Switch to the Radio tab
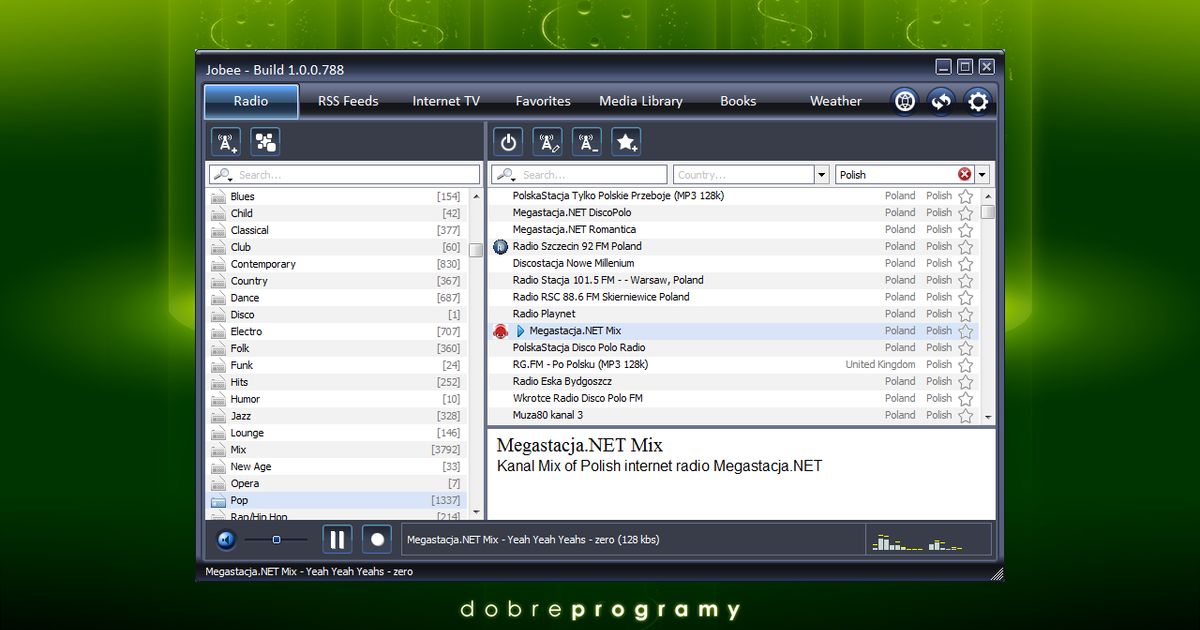The width and height of the screenshot is (1200, 630). pyautogui.click(x=251, y=101)
